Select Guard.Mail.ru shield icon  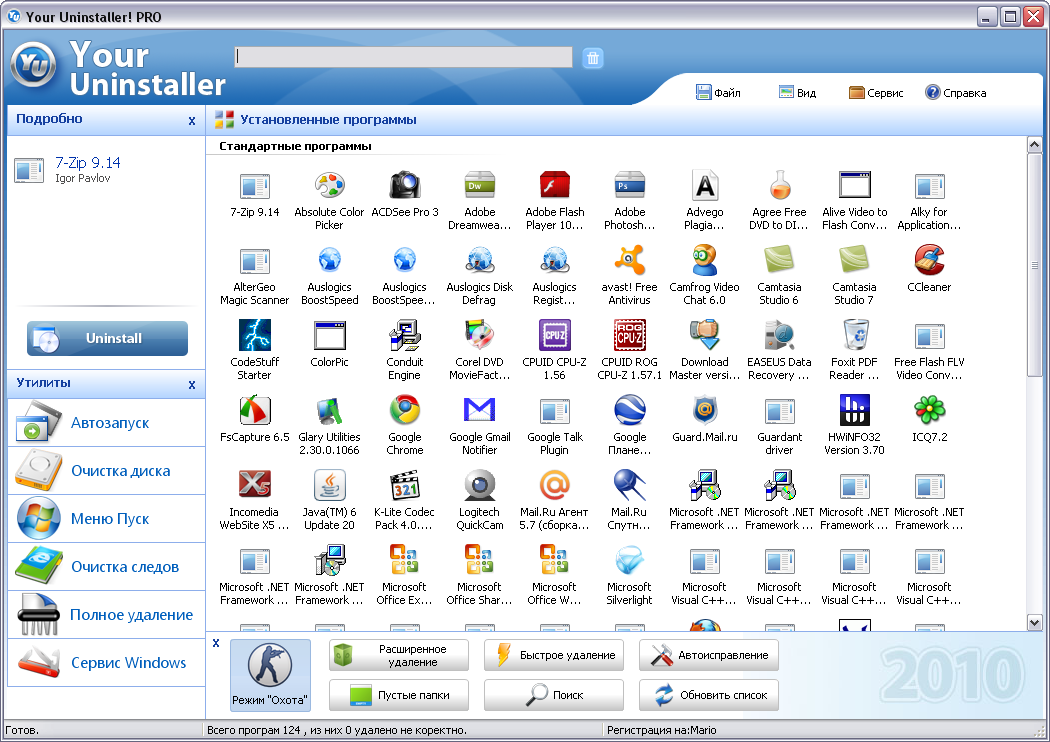point(704,410)
